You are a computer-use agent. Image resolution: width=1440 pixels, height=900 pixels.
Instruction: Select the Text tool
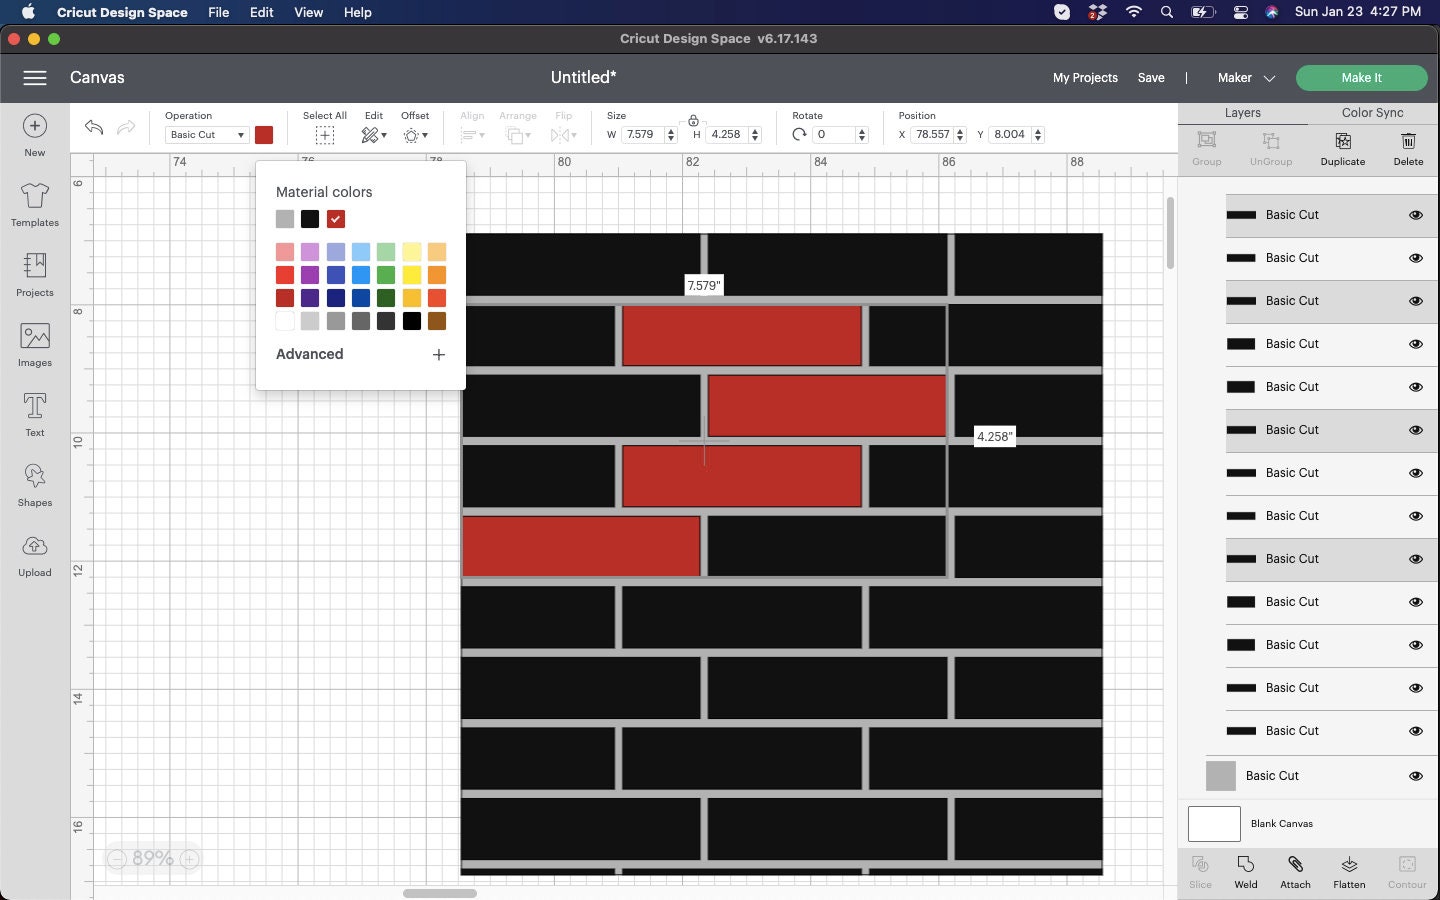click(x=34, y=416)
